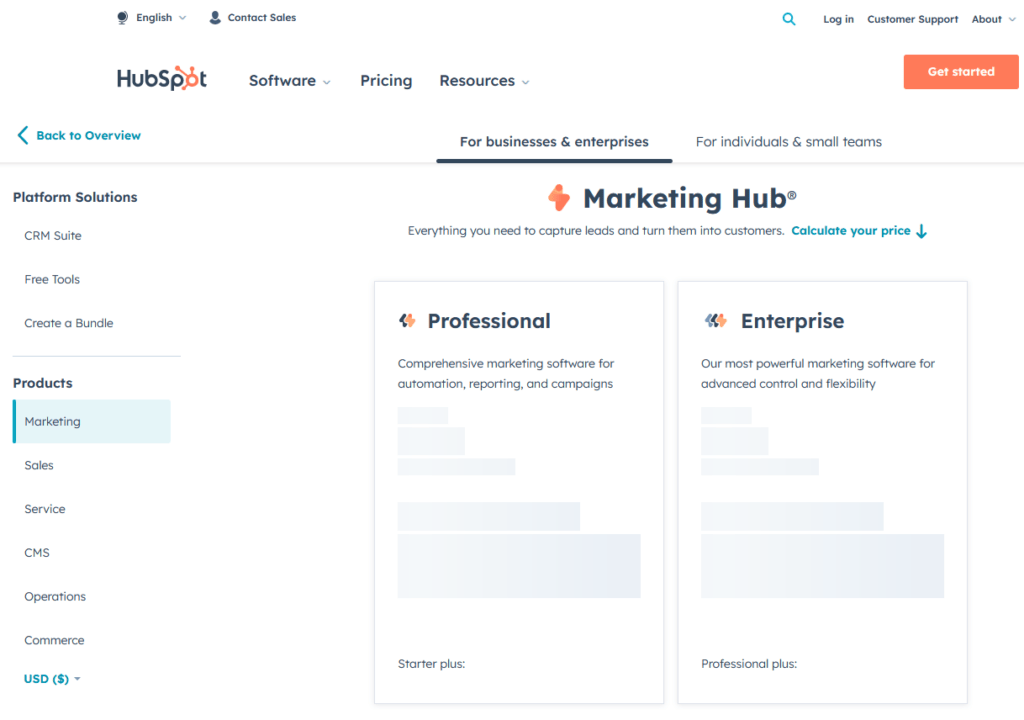Click the Enterprise plan heading

point(792,321)
